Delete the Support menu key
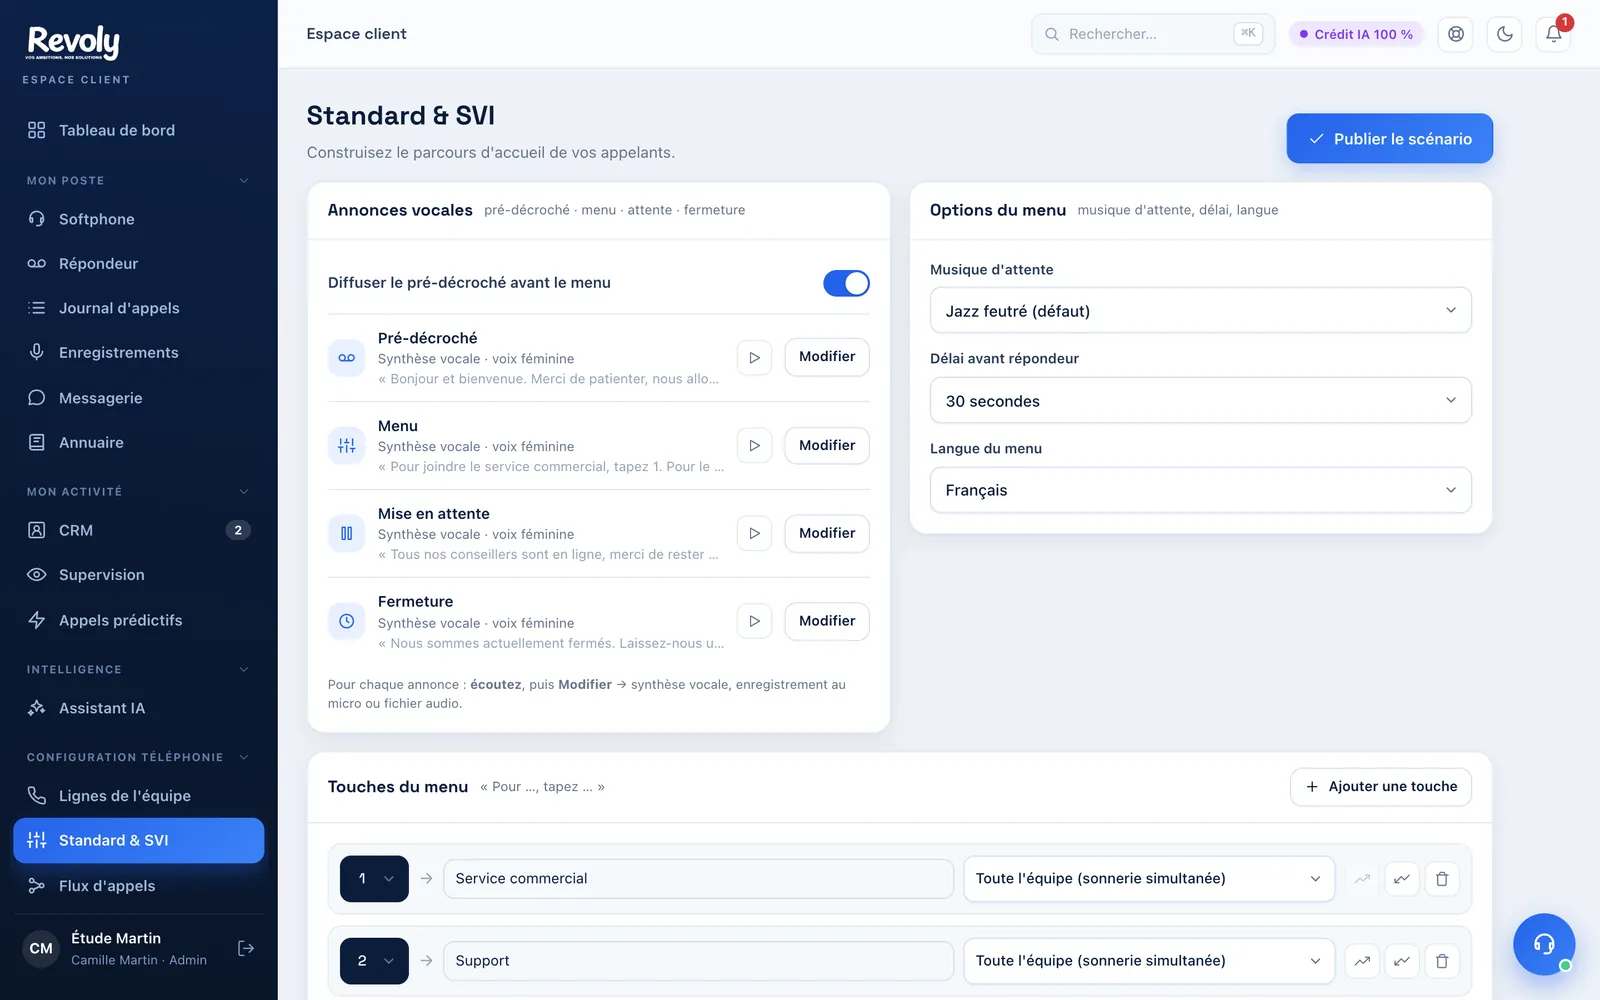 [x=1442, y=961]
